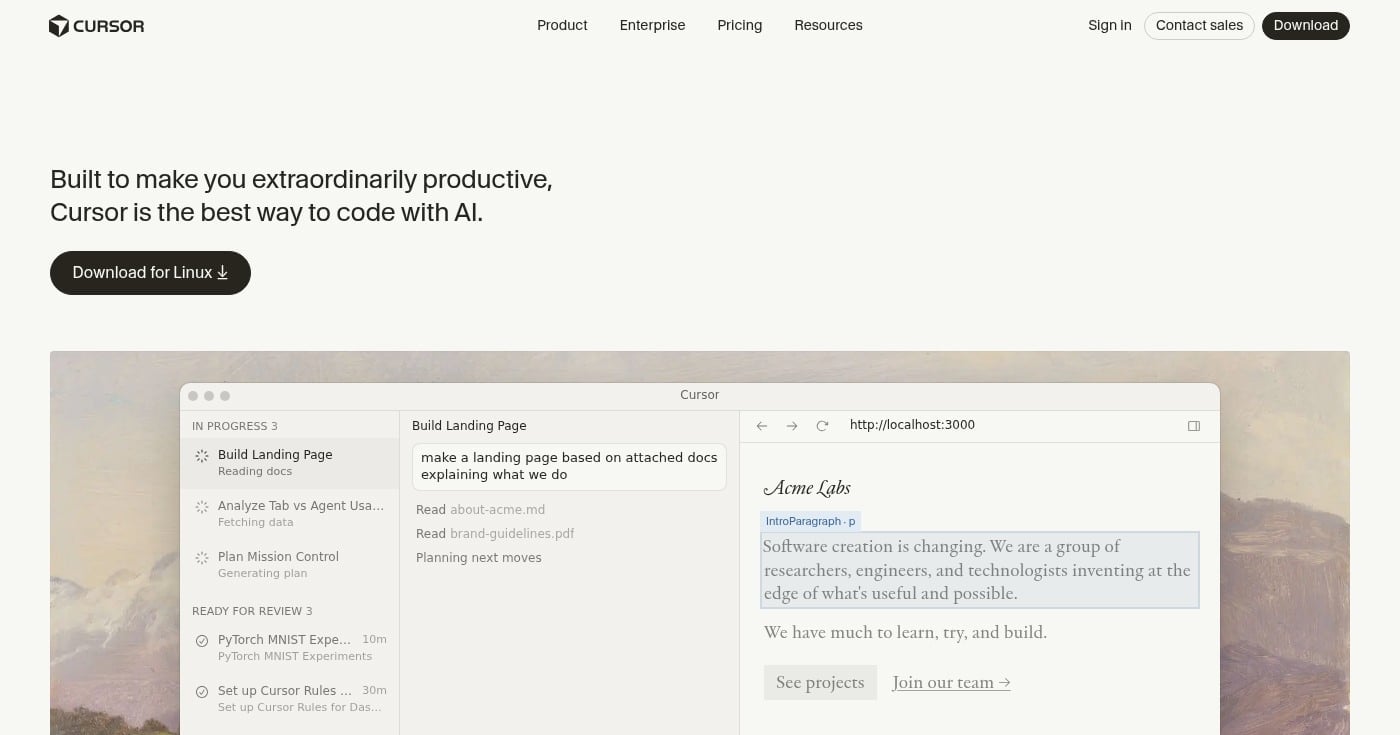
Task: Collapse the READY FOR REVIEW section
Action: (252, 611)
